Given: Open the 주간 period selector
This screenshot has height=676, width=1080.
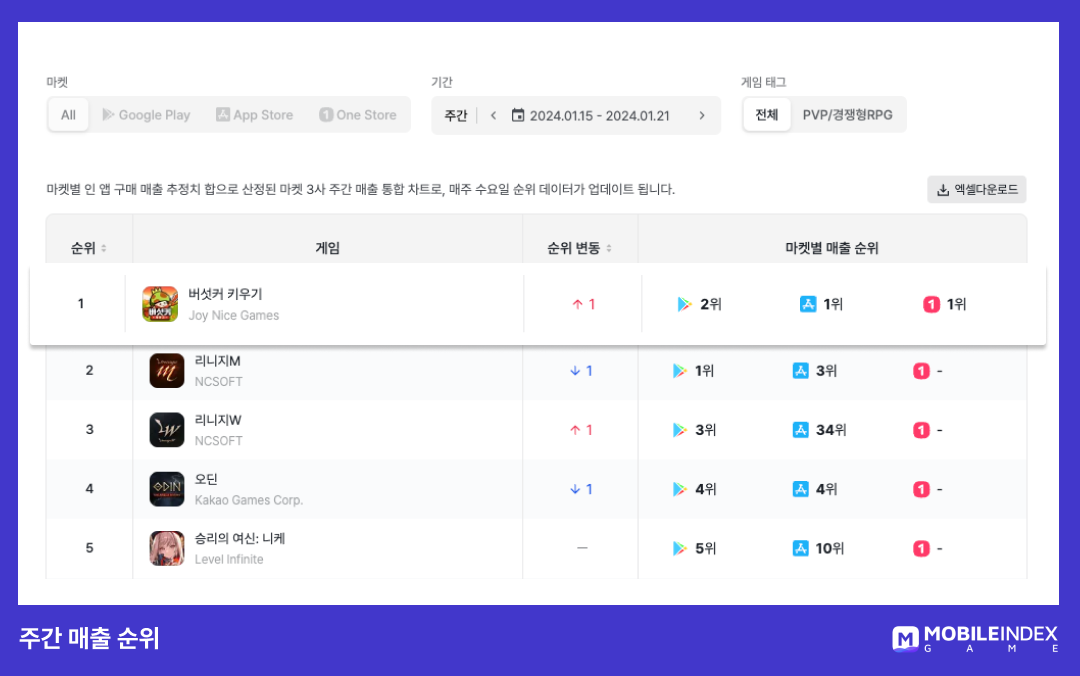Looking at the screenshot, I should [x=455, y=116].
